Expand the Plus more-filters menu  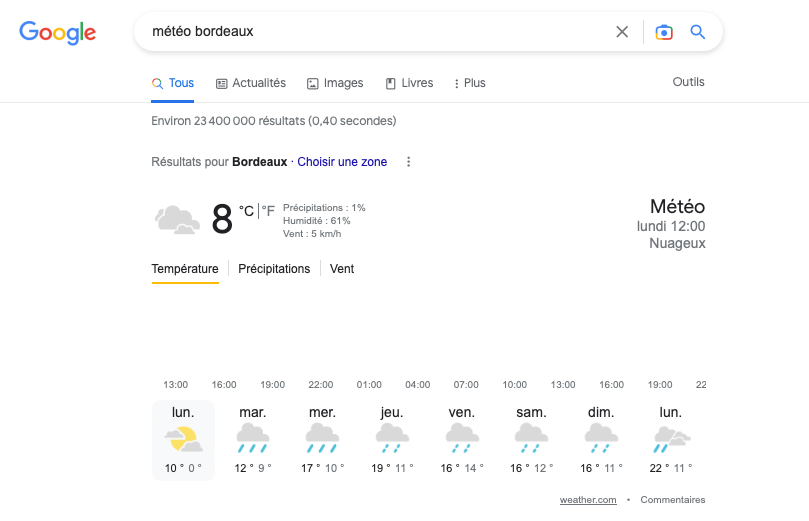tap(469, 83)
